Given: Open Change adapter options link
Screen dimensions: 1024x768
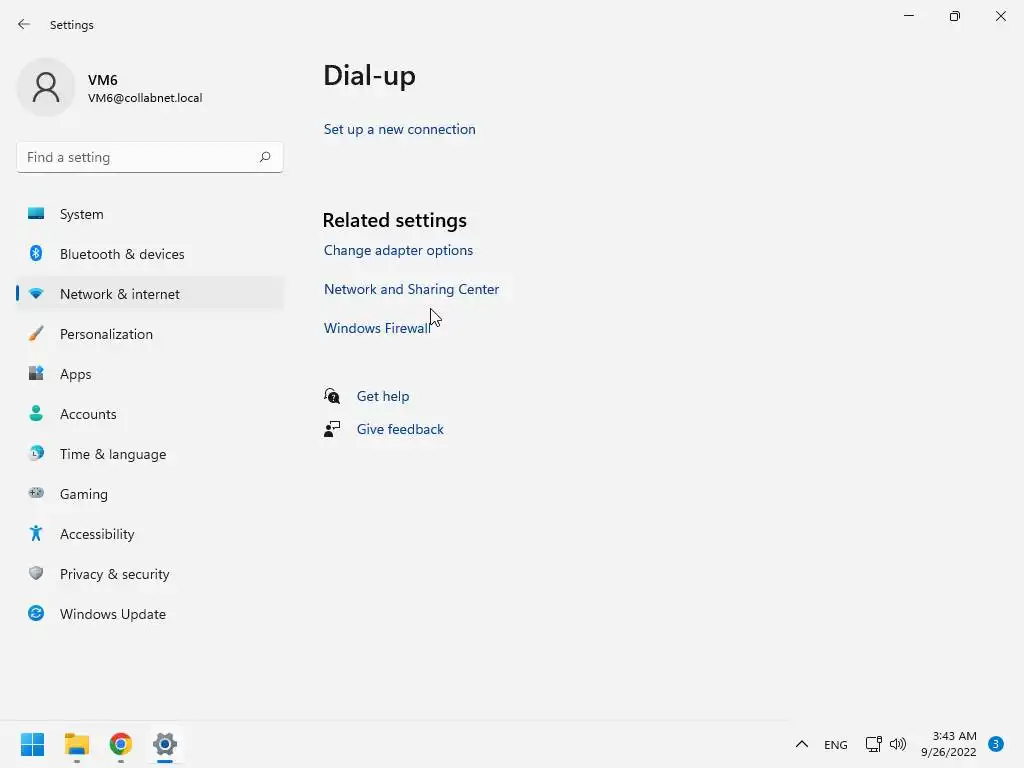Looking at the screenshot, I should pos(398,250).
